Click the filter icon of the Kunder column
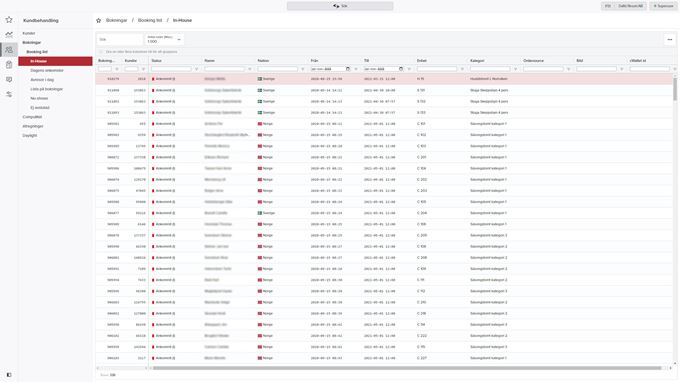Image resolution: width=680 pixels, height=382 pixels. click(144, 69)
